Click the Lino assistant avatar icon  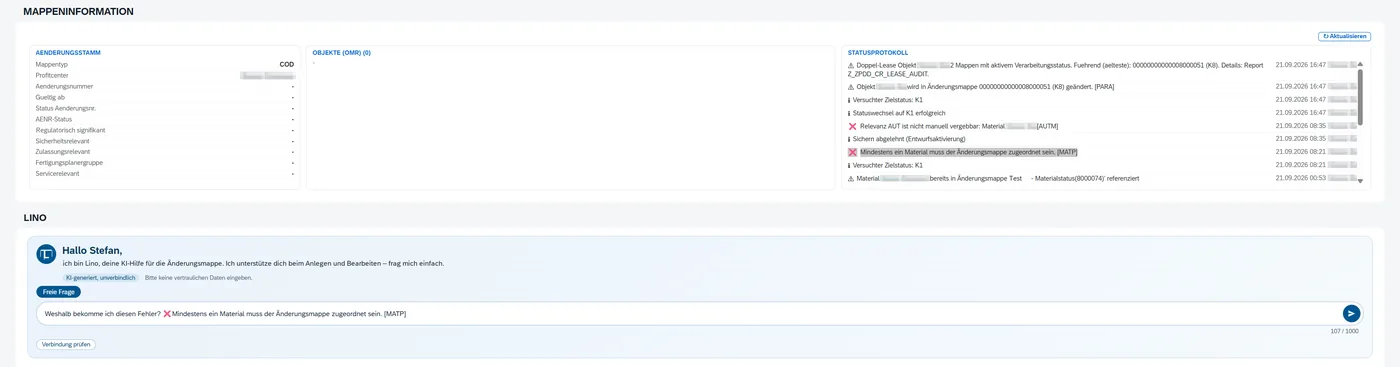46,254
